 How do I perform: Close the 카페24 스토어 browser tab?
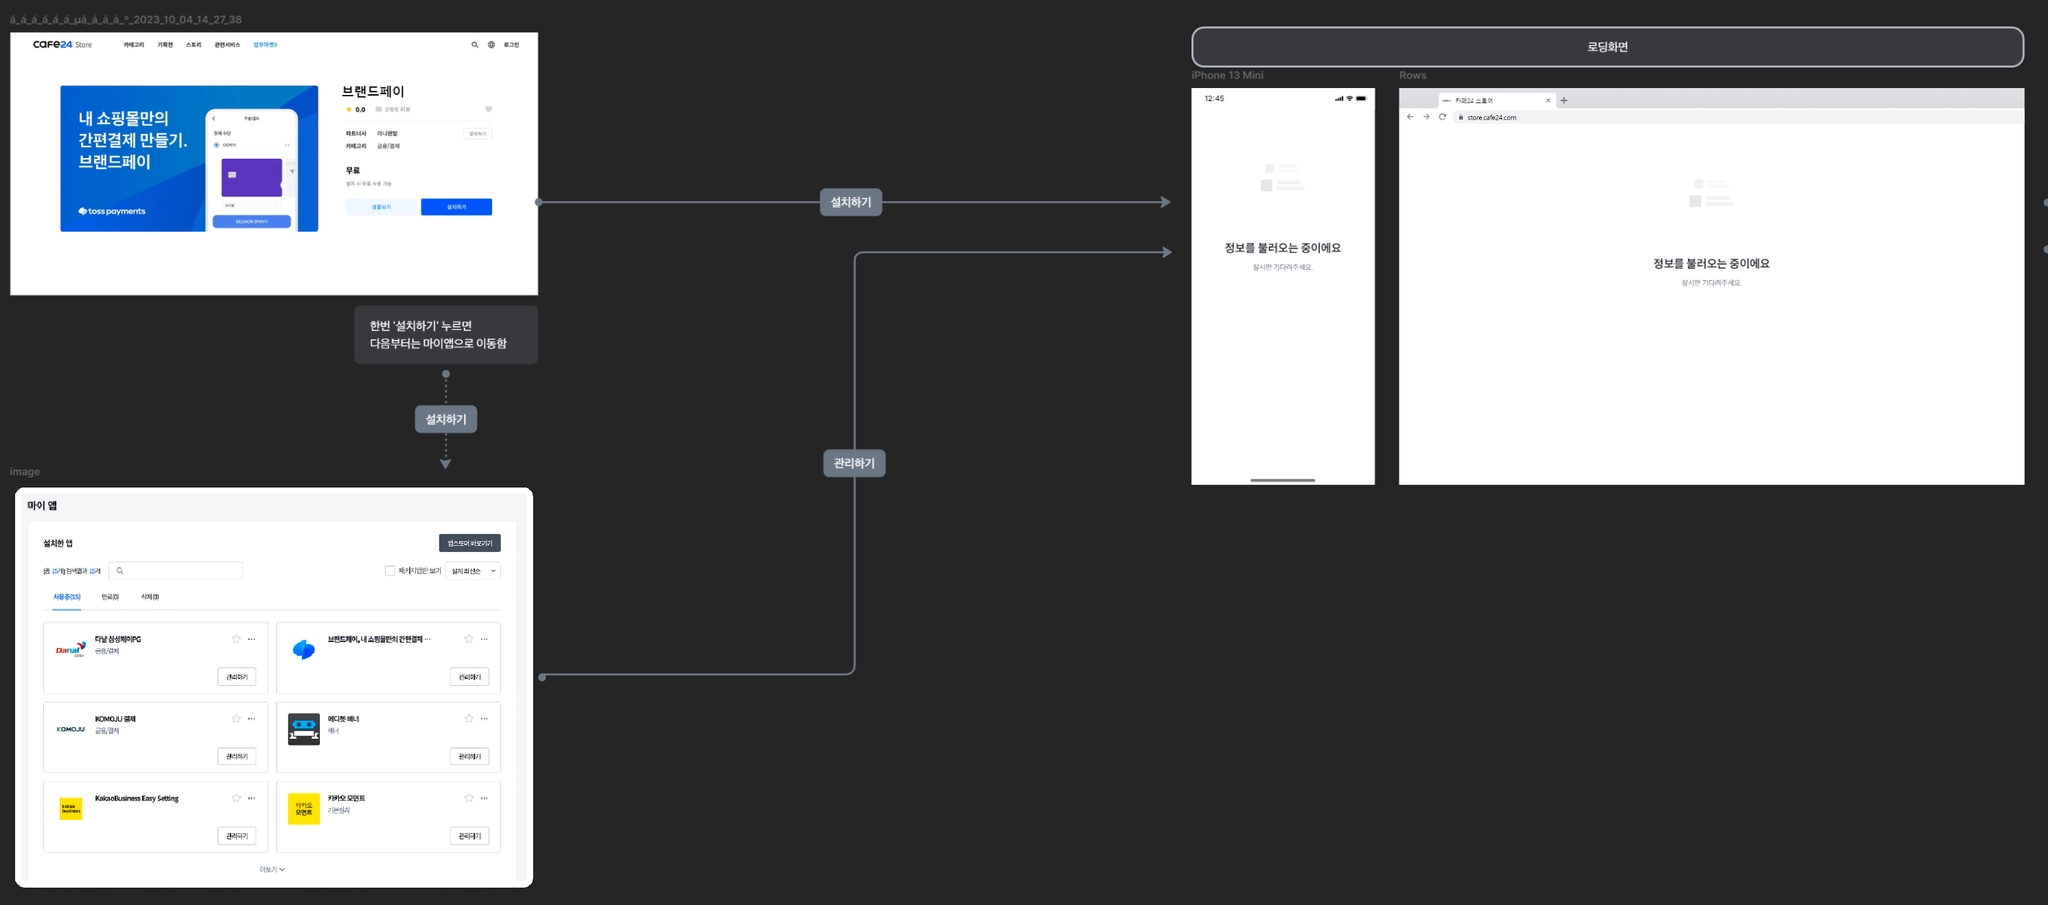(1548, 100)
